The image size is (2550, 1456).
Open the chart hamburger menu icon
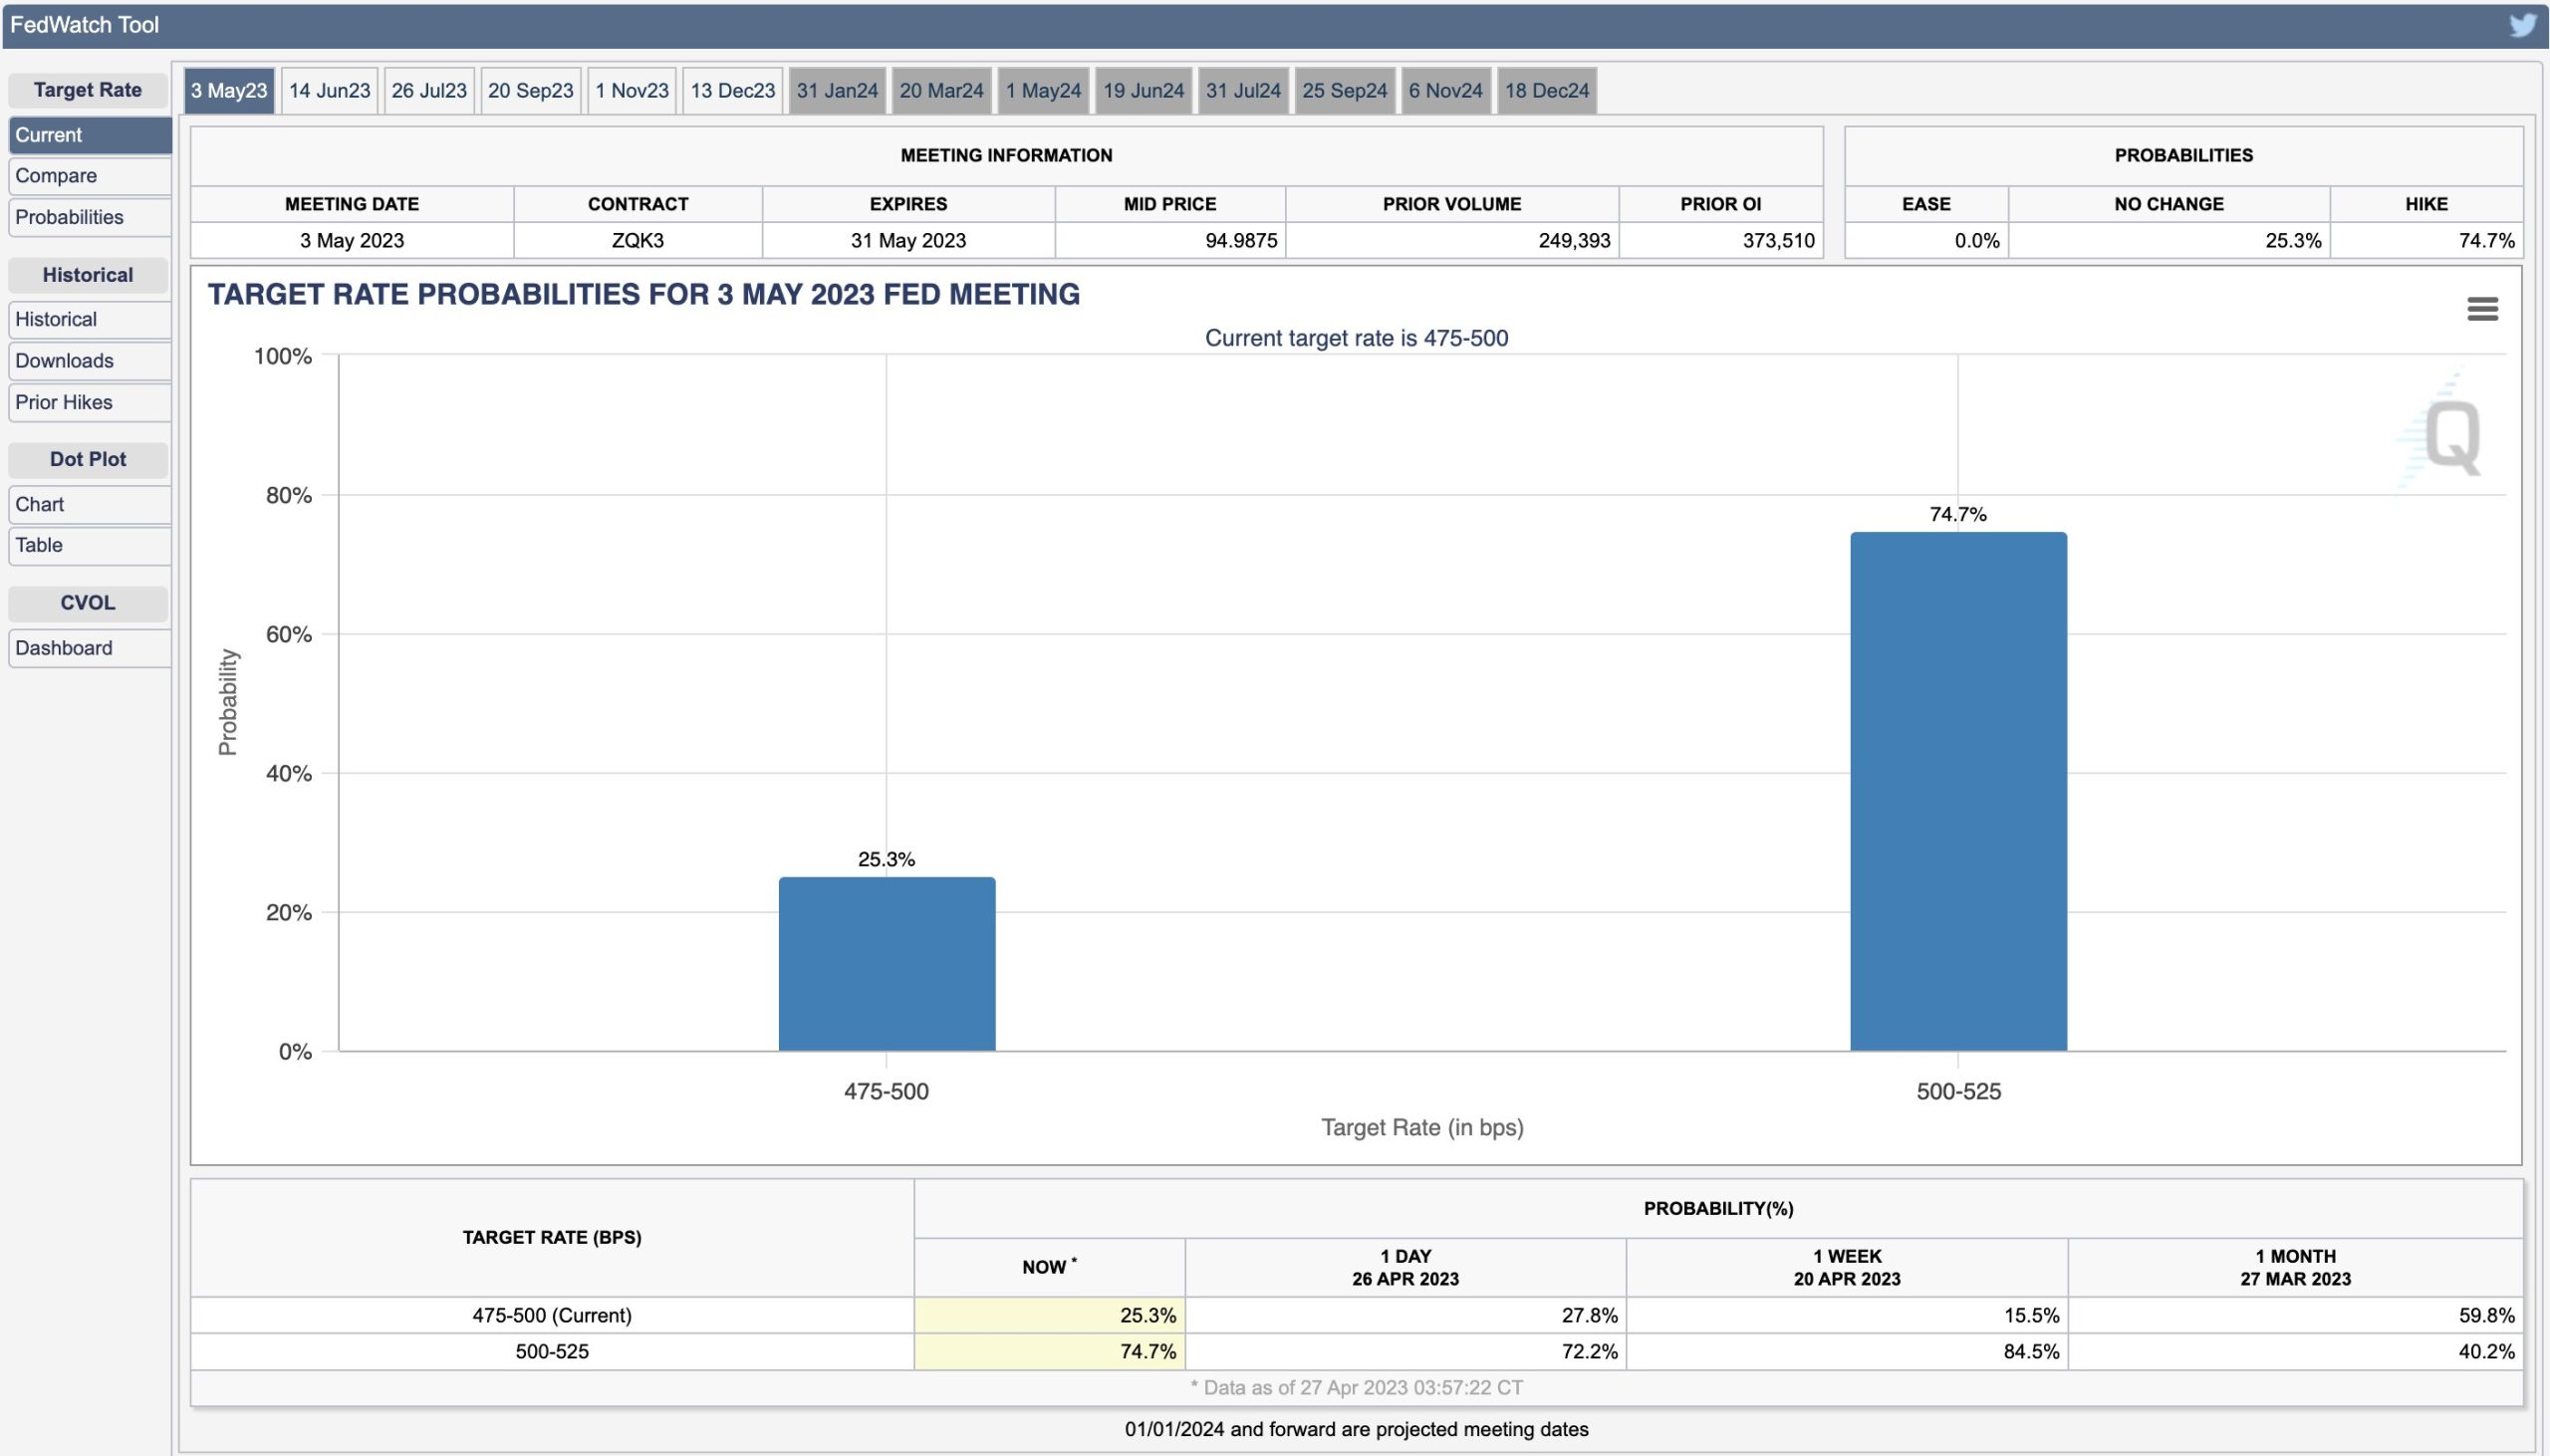point(2481,309)
